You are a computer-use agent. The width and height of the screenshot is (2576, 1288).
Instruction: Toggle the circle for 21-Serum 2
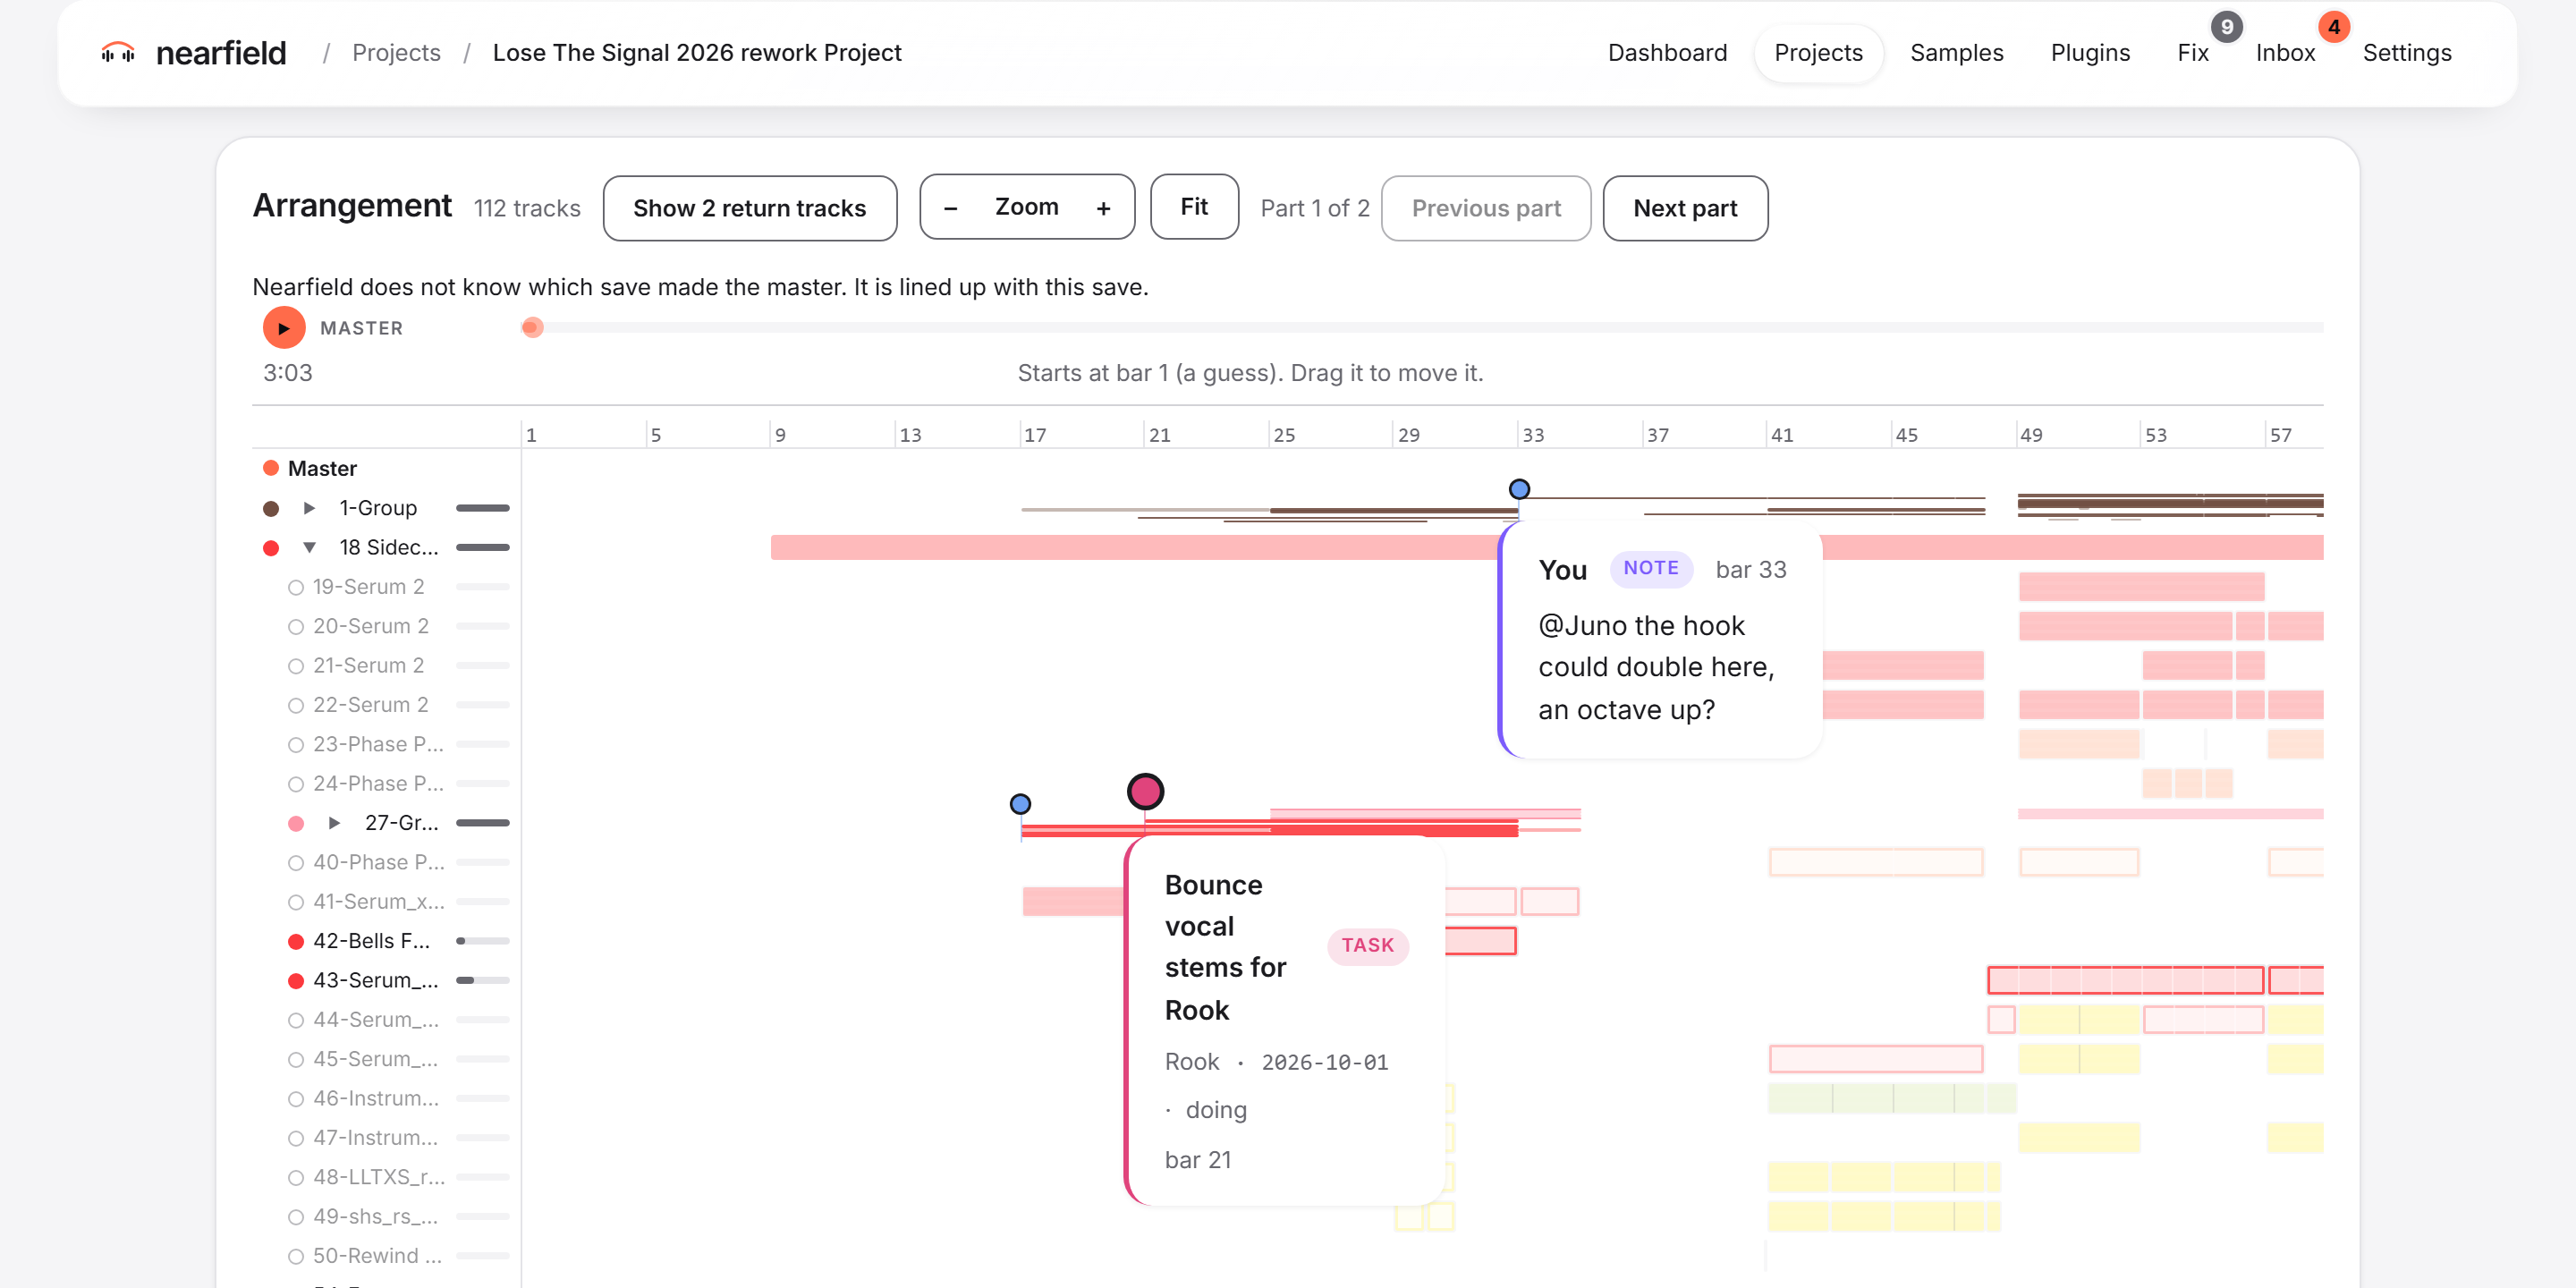[x=296, y=666]
